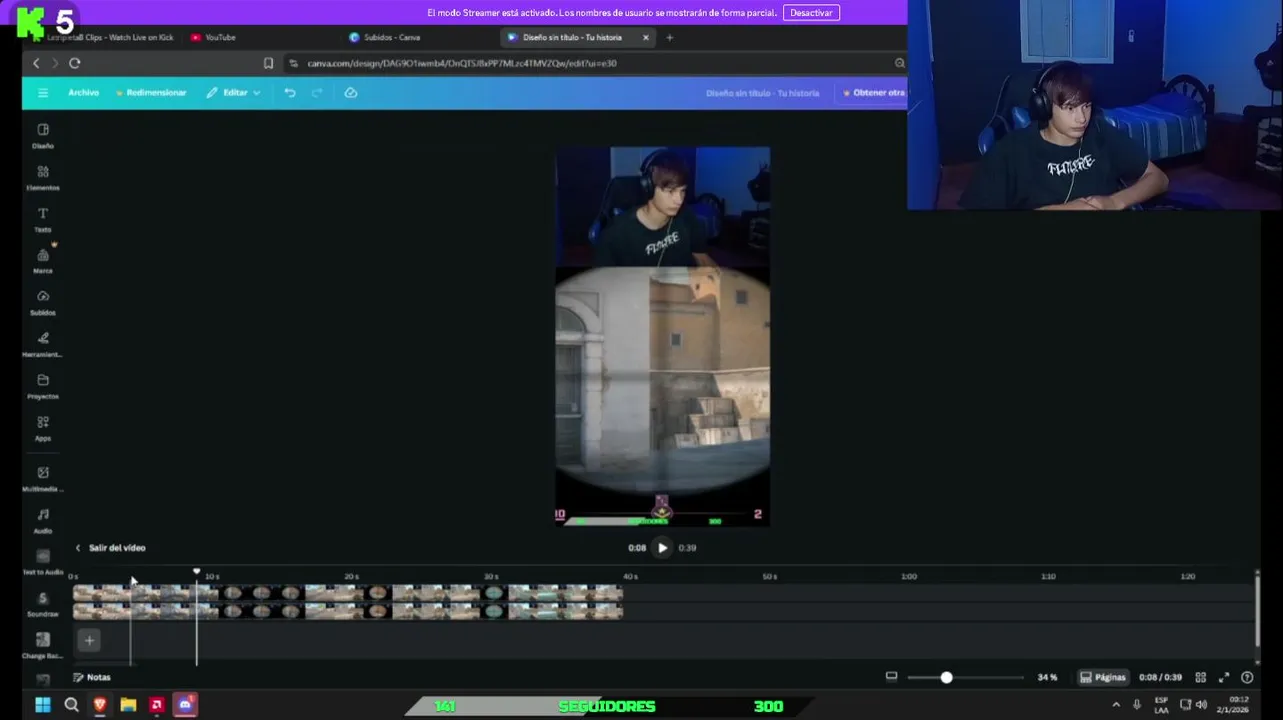Open taskbar search
The image size is (1283, 720).
71,705
